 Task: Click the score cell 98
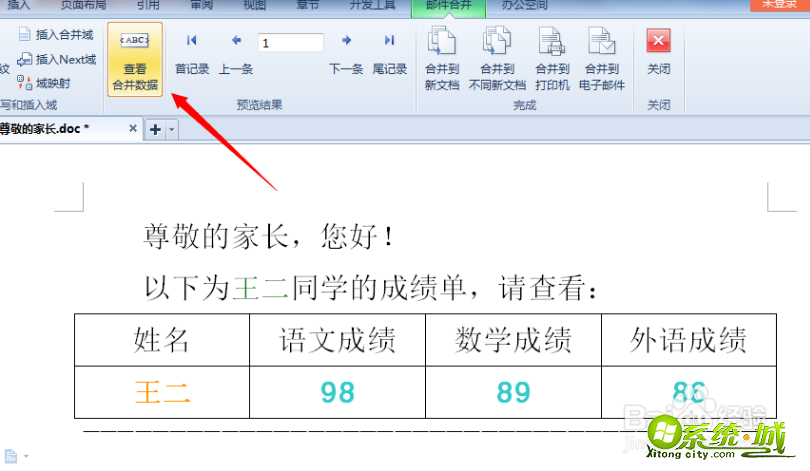click(337, 392)
